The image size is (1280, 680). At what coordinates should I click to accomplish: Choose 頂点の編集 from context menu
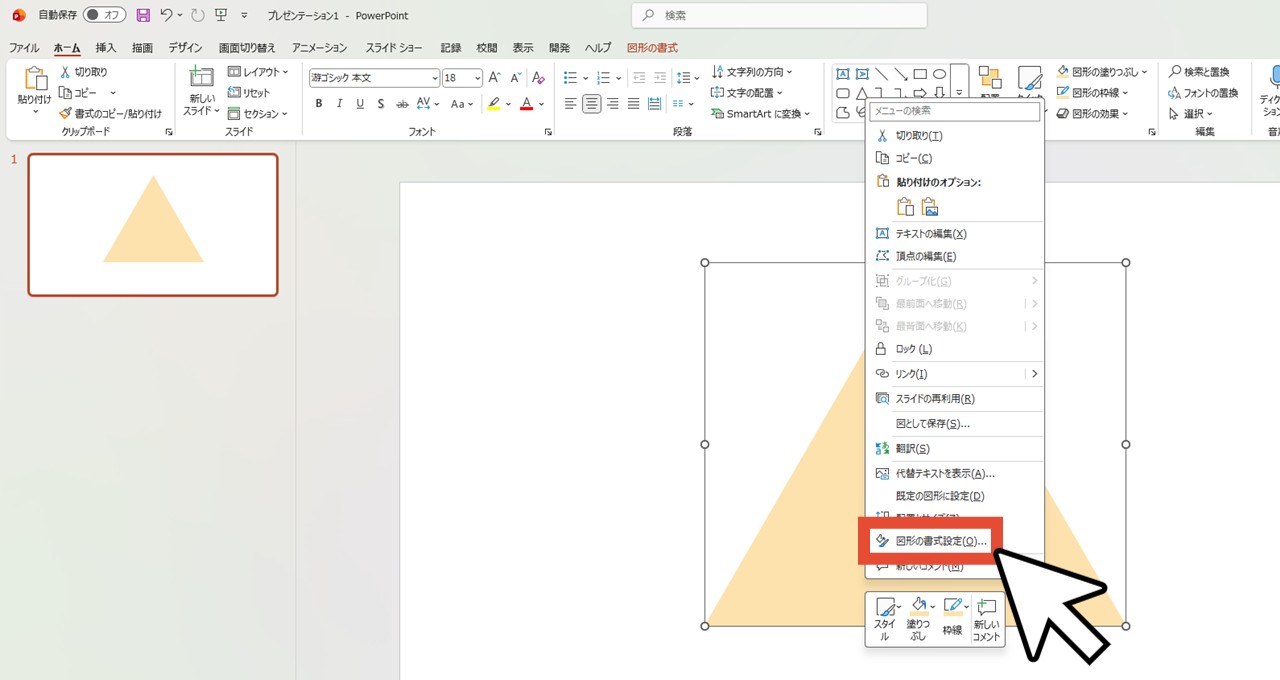coord(925,257)
